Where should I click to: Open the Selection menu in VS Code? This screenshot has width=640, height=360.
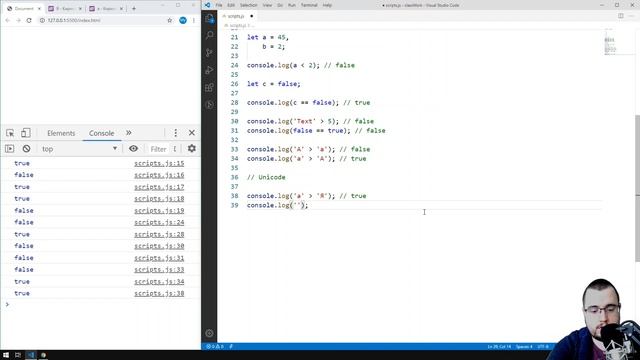[x=248, y=5]
